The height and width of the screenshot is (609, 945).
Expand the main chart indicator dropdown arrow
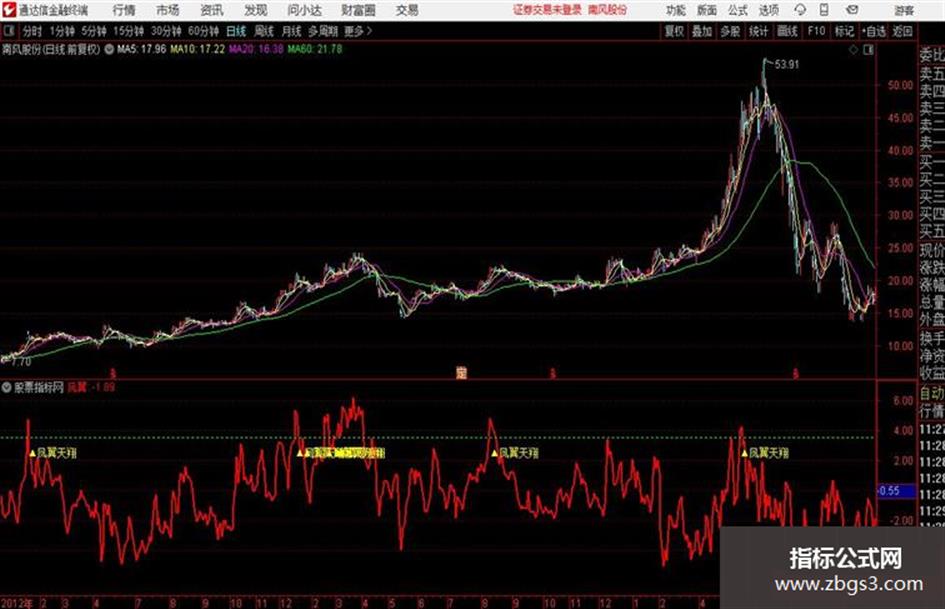(109, 49)
